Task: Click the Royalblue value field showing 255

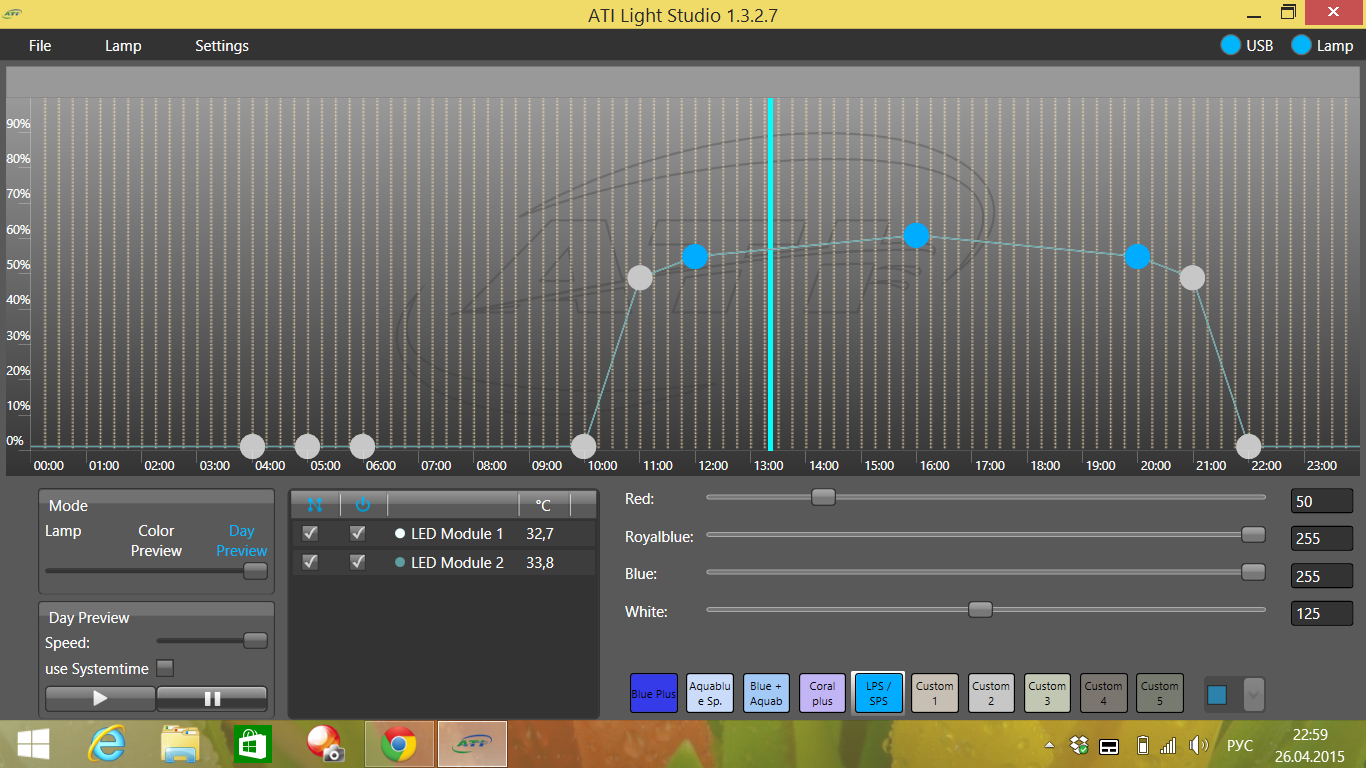Action: coord(1322,538)
